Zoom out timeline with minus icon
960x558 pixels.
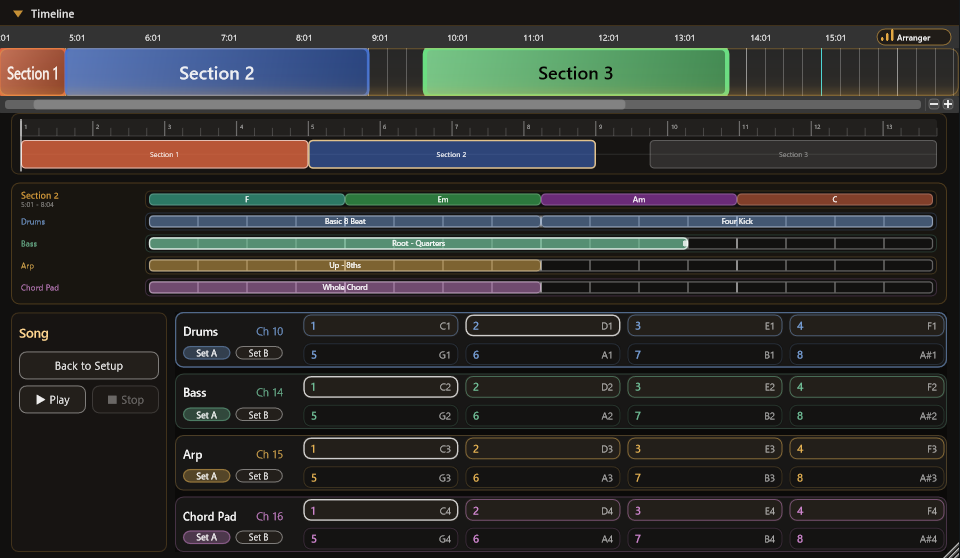tap(934, 104)
